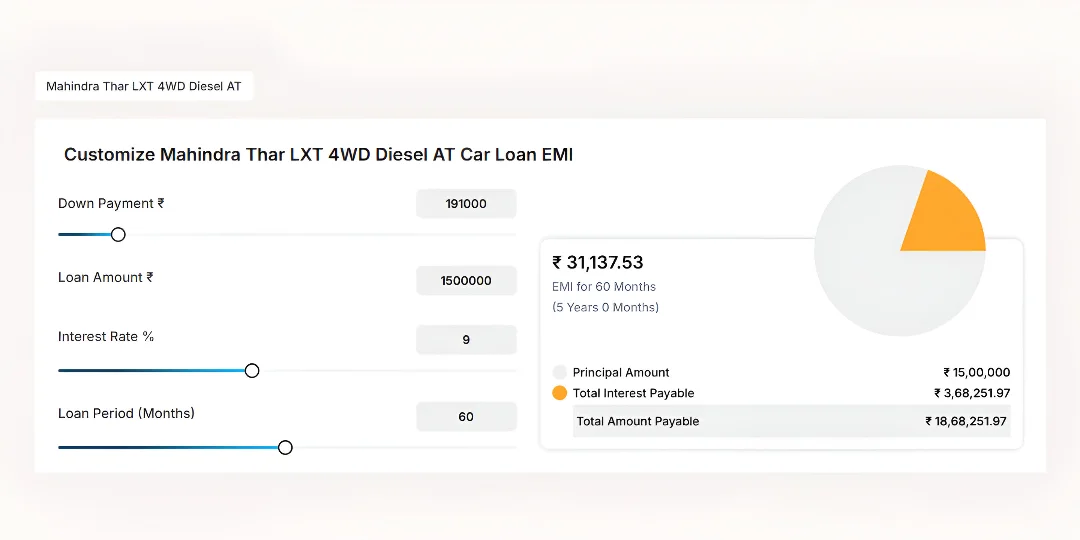This screenshot has width=1080, height=540.
Task: Focus the Loan Amount input box
Action: point(466,281)
